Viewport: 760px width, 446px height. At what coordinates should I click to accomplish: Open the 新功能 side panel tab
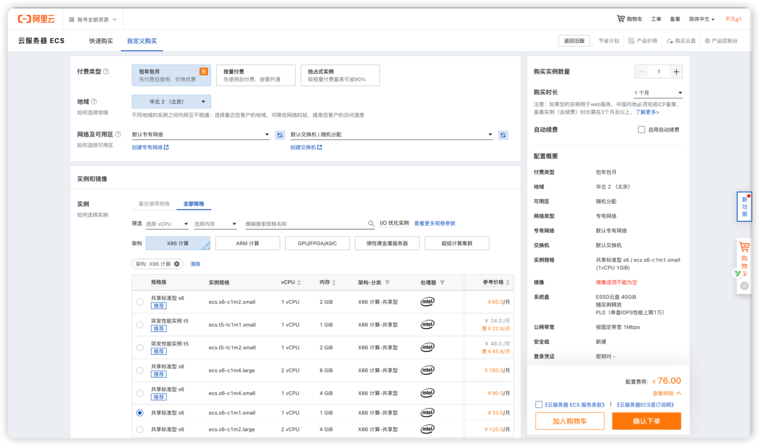744,207
